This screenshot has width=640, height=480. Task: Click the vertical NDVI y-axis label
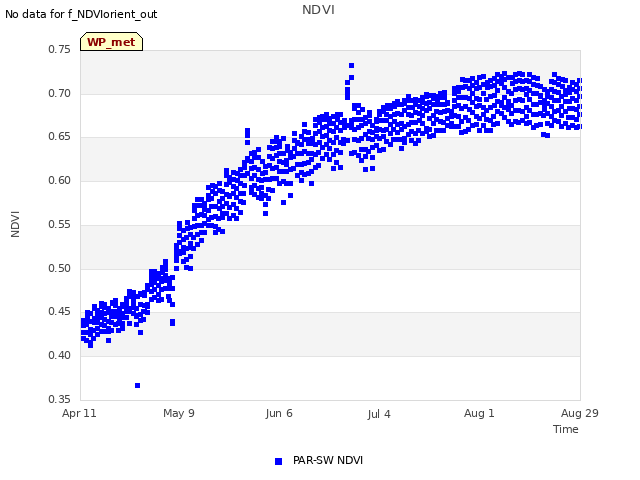click(x=15, y=224)
